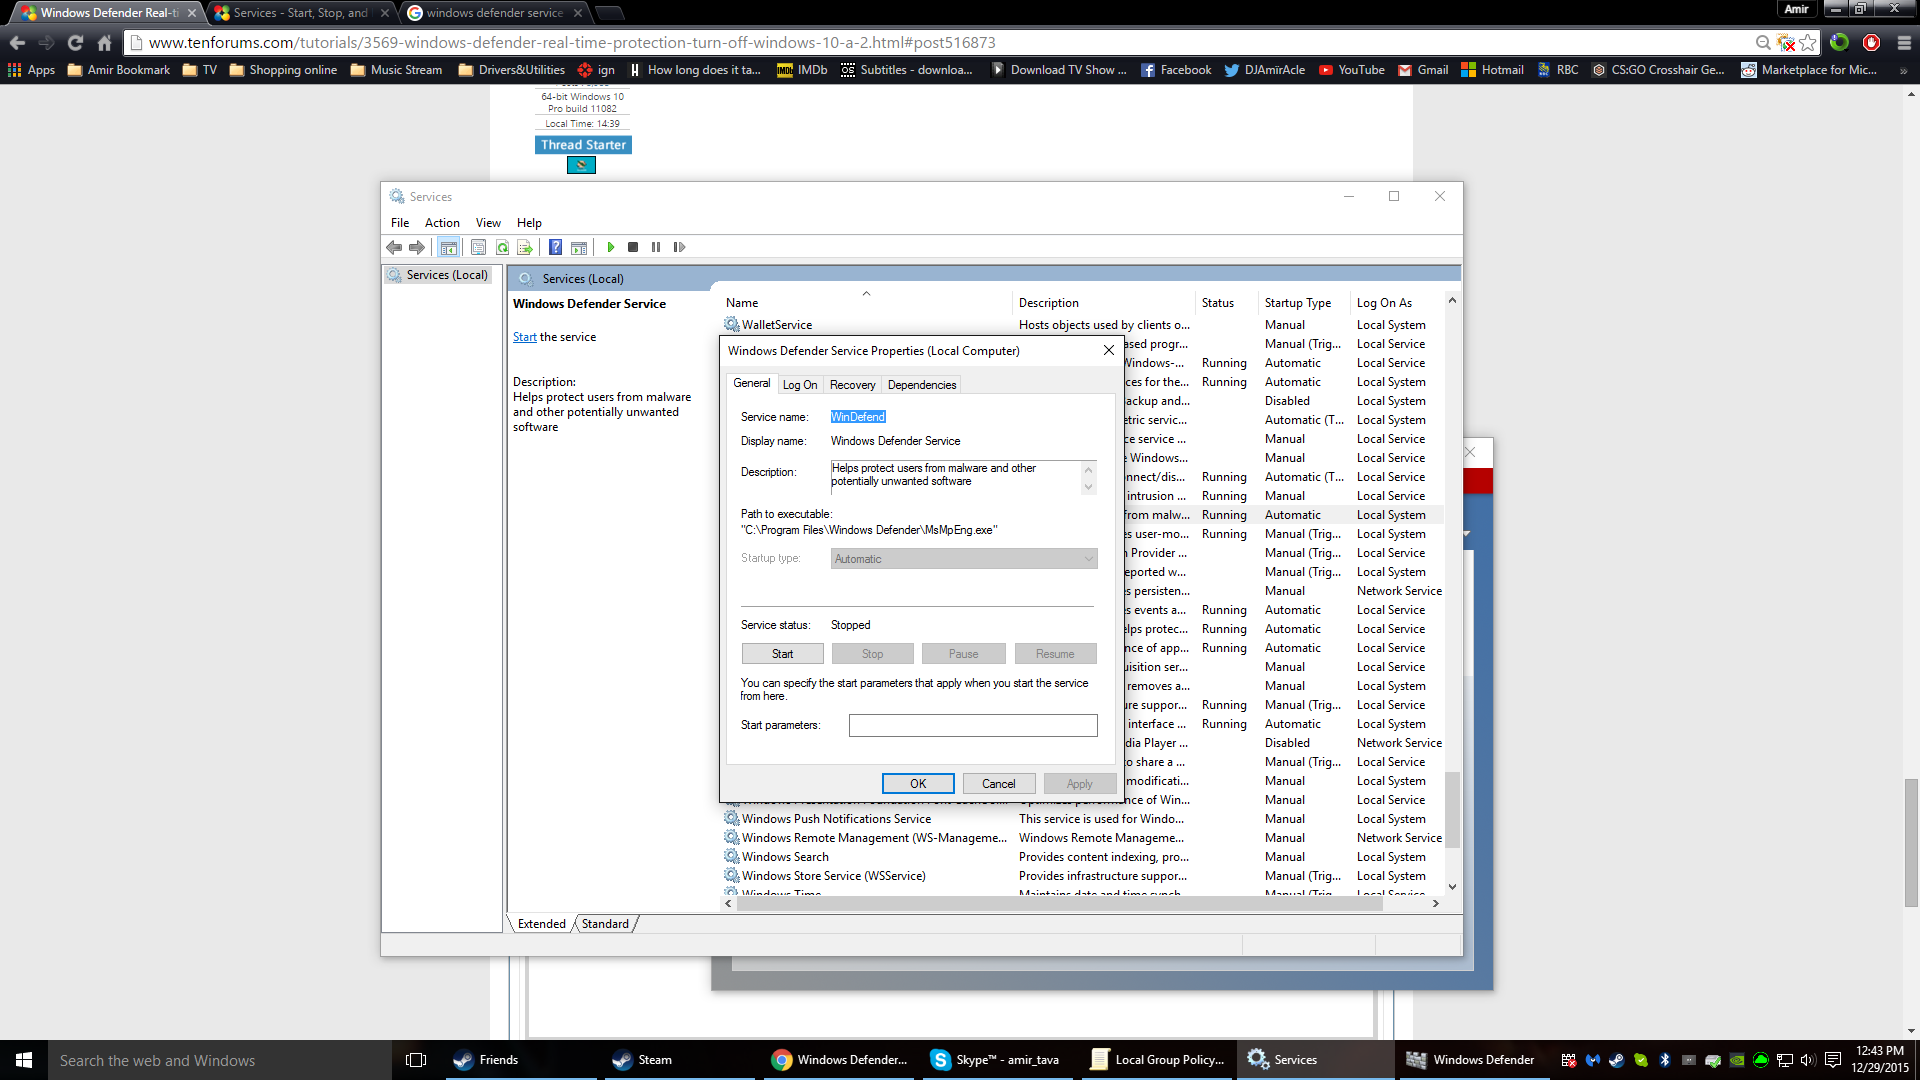
Task: Click the services list horizontal scrollbar right arrow
Action: [1436, 903]
